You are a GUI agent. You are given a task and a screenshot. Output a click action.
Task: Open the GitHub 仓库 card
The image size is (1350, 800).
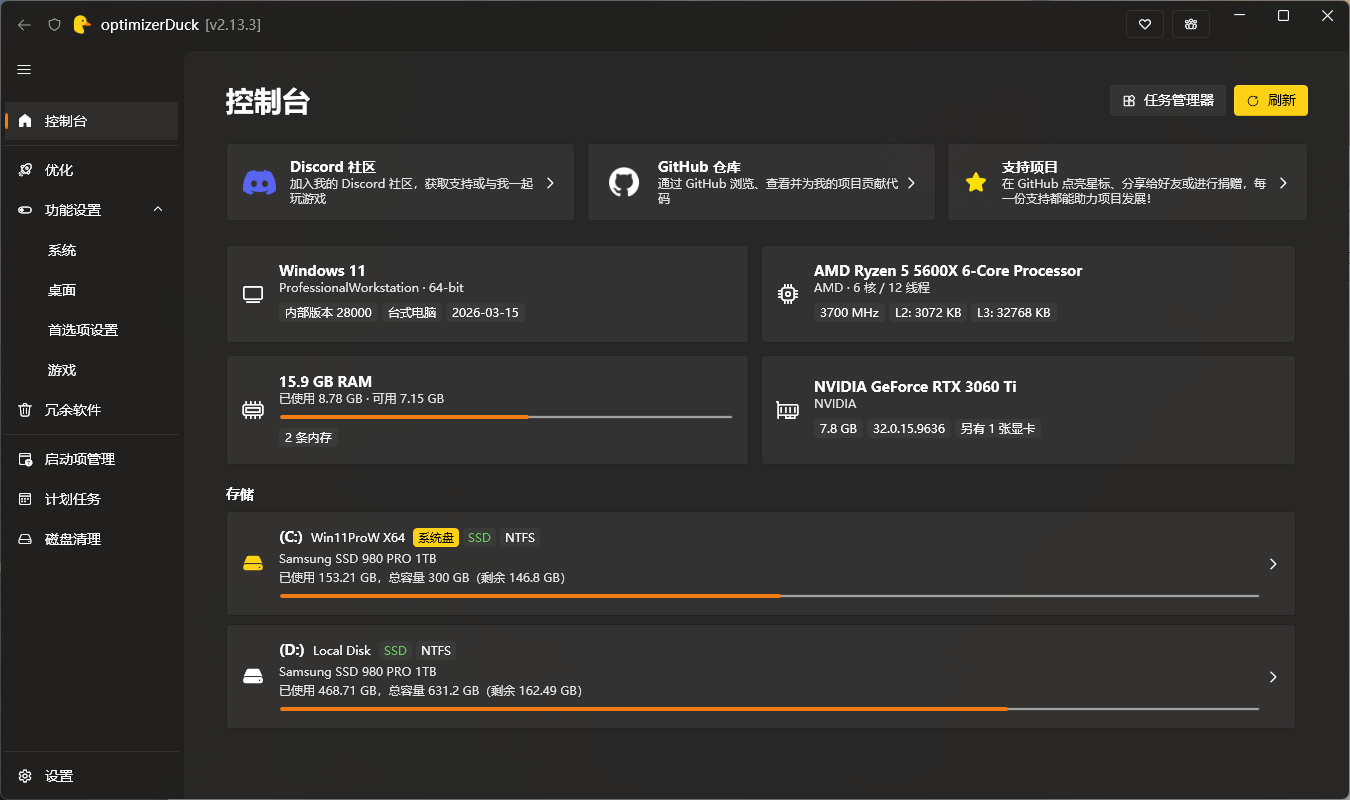(x=761, y=182)
